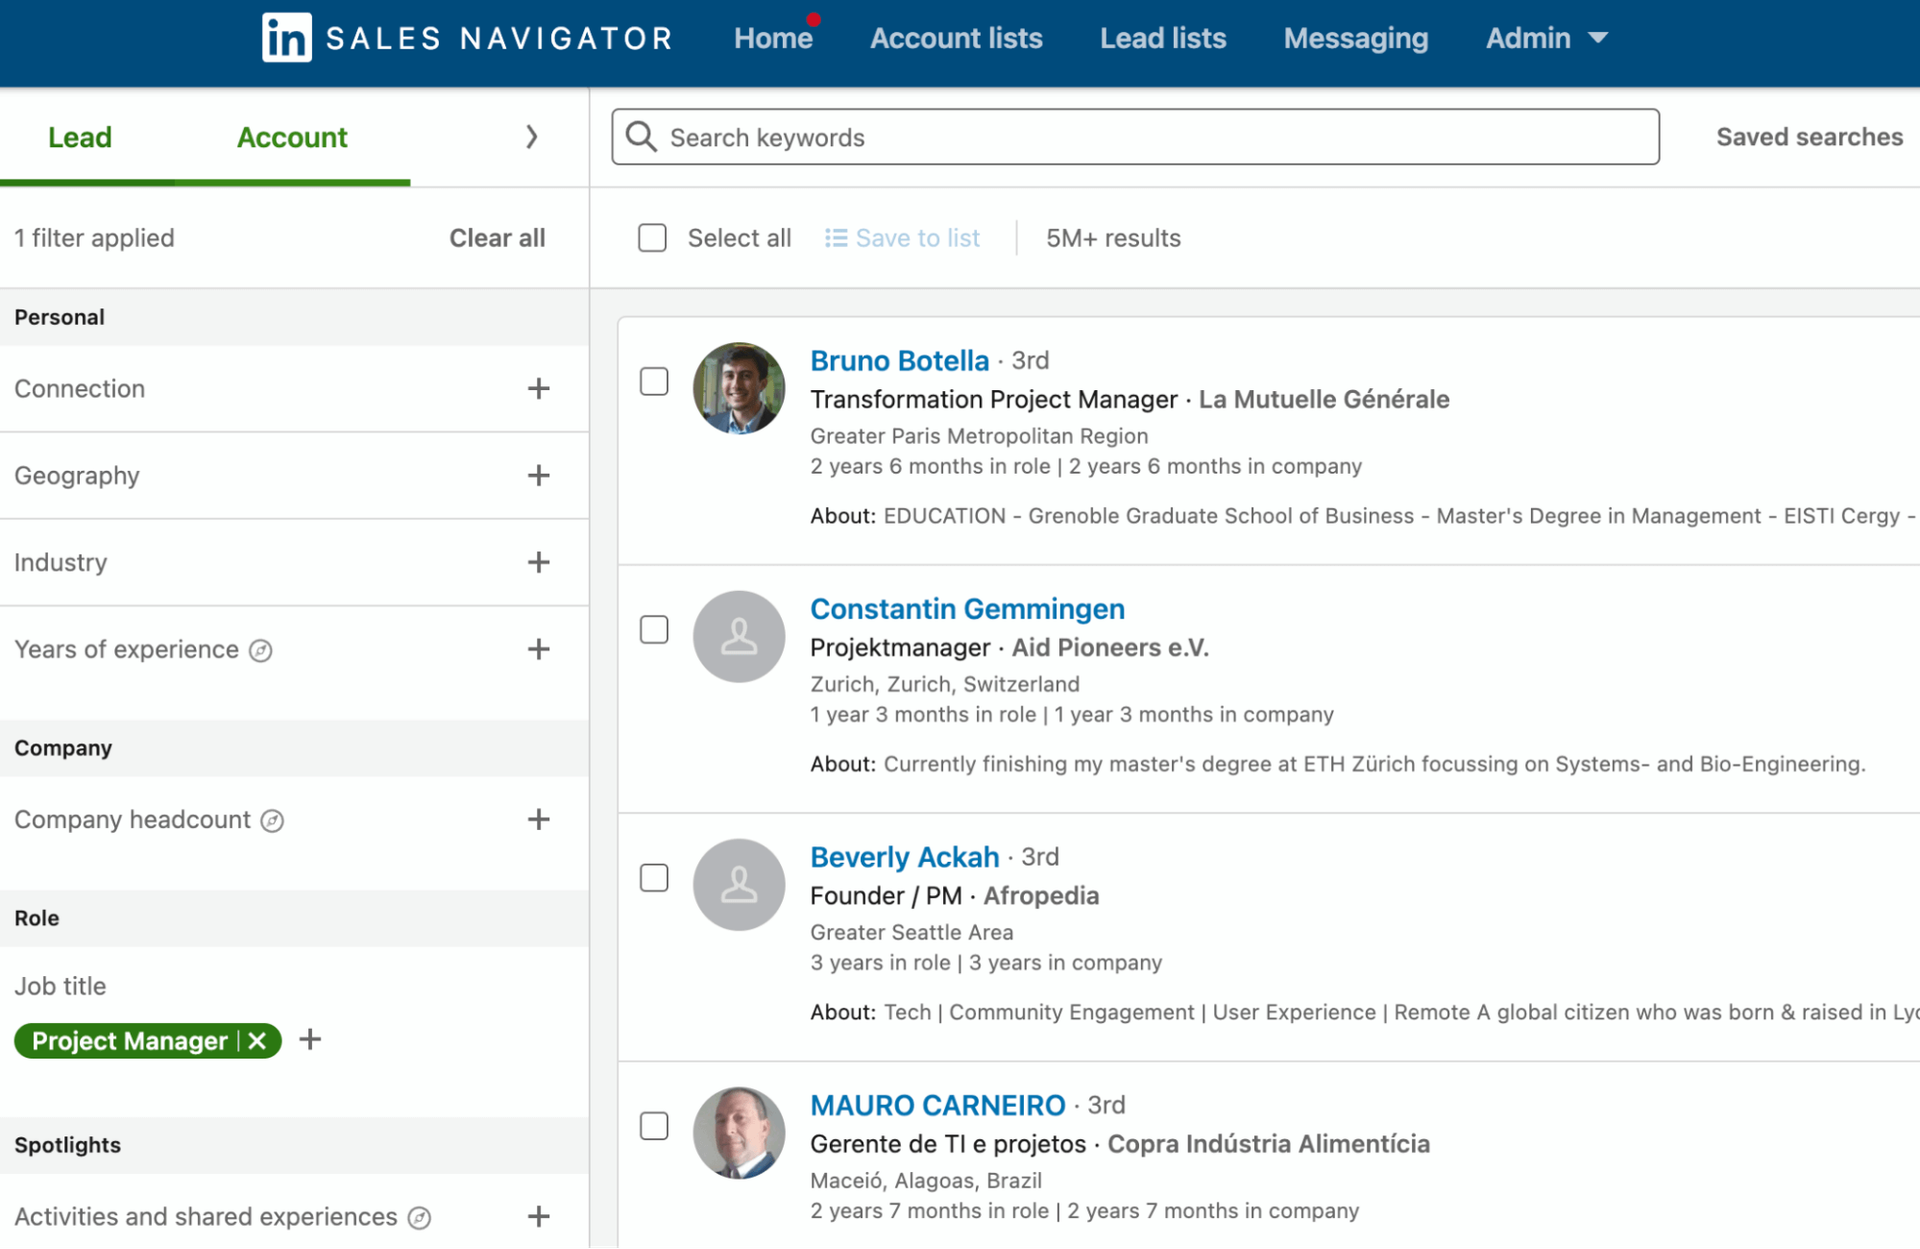
Task: Click in the Search keywords field
Action: [x=1150, y=137]
